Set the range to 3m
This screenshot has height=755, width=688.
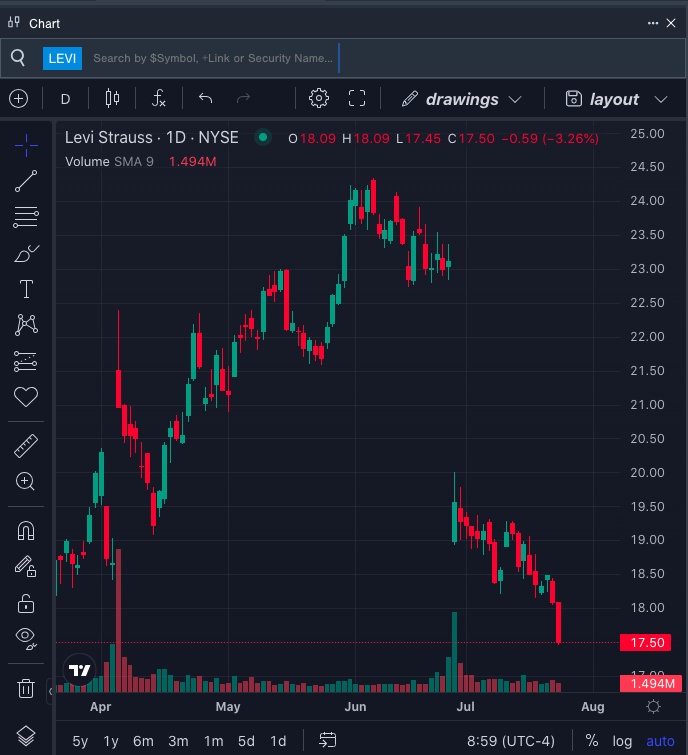(178, 741)
